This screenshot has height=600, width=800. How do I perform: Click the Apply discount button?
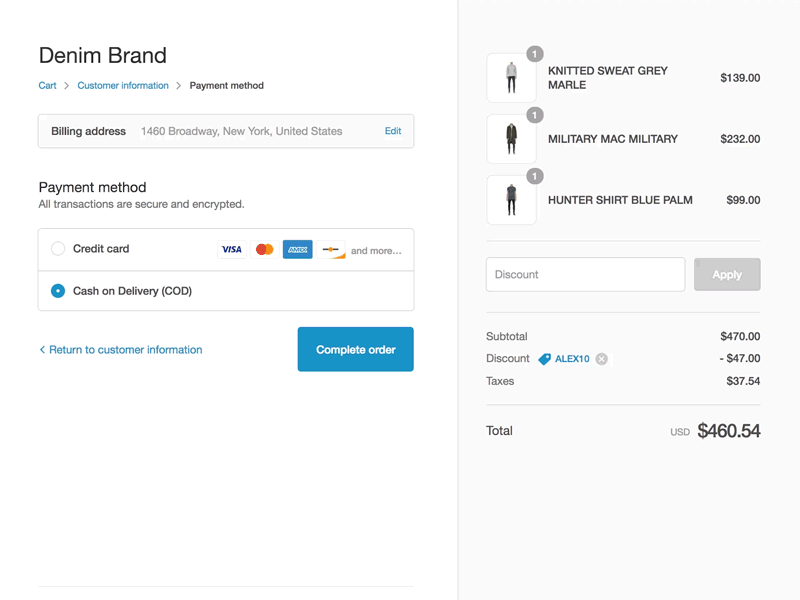click(x=727, y=274)
